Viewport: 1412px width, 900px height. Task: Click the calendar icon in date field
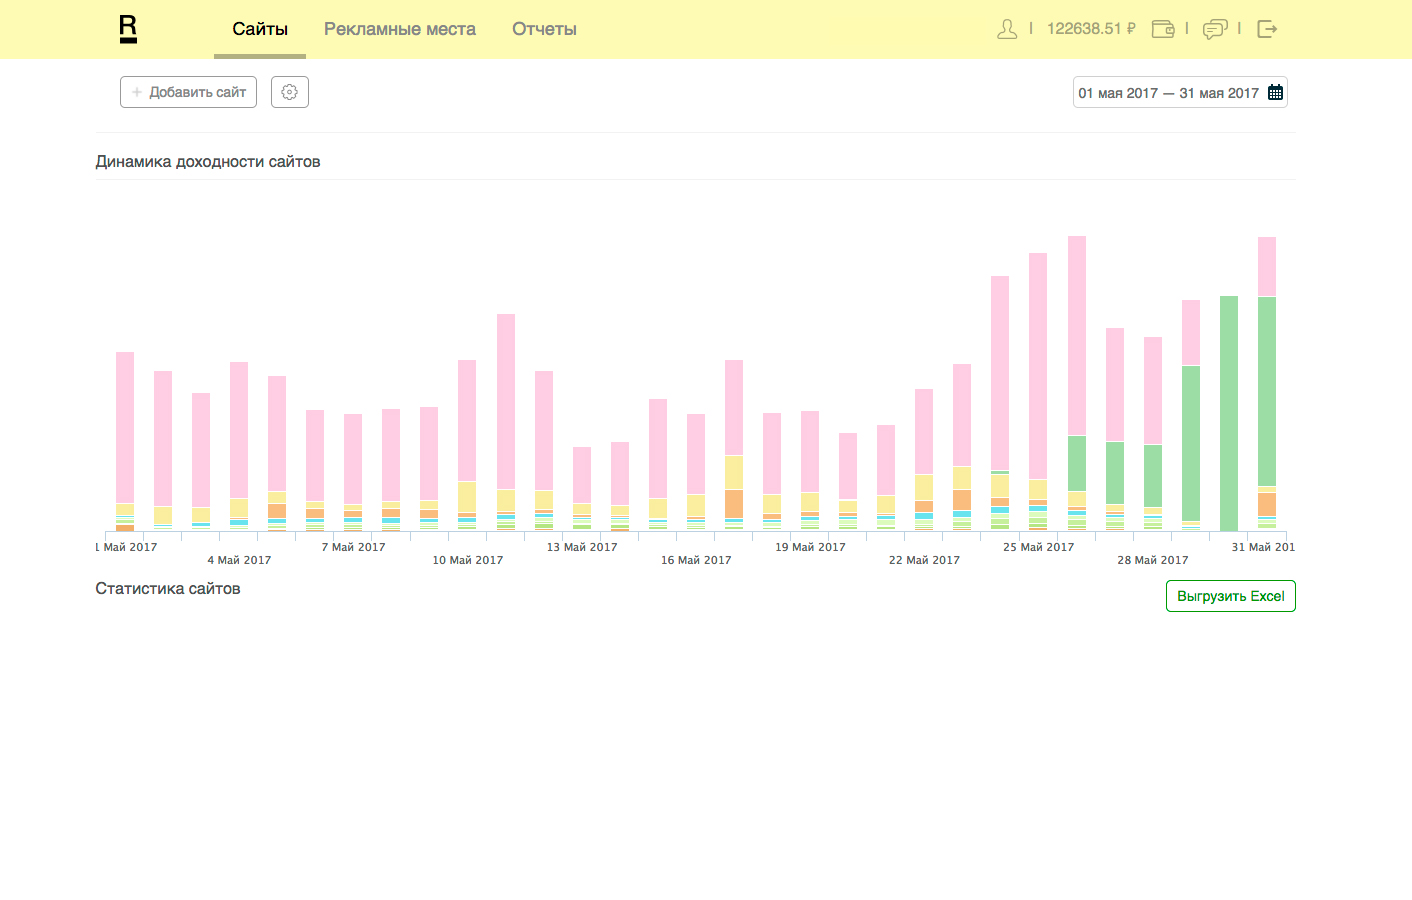[1275, 92]
